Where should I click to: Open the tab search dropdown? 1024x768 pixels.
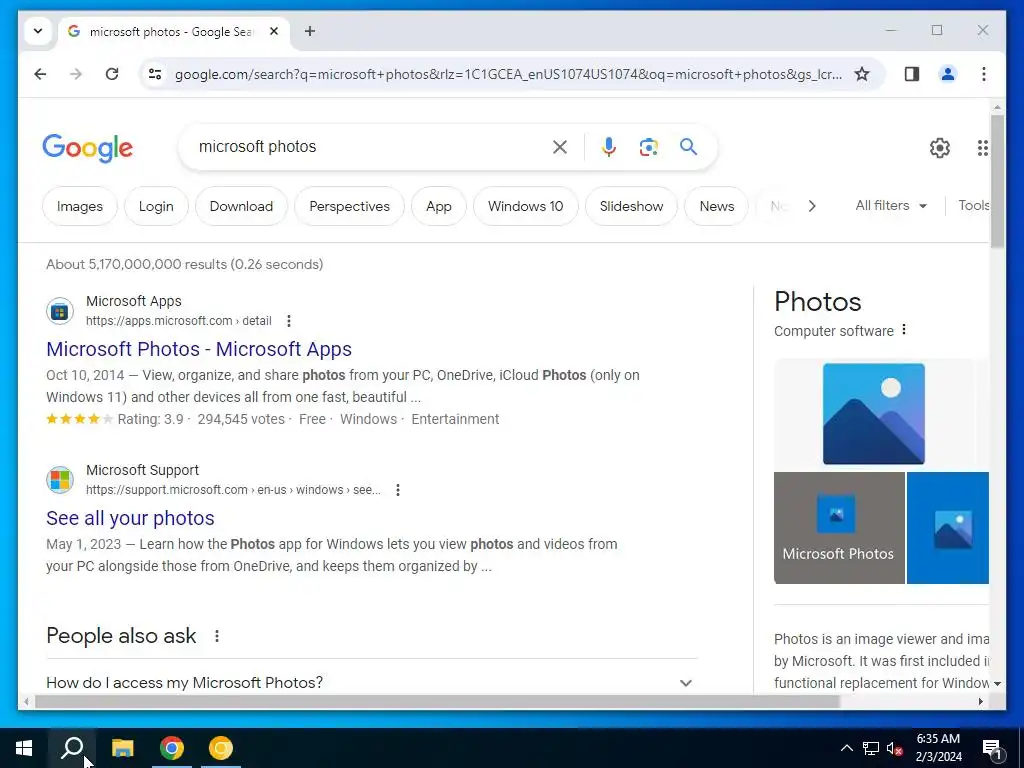coord(38,31)
